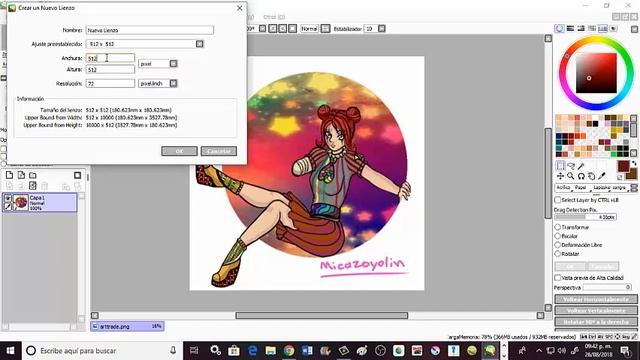This screenshot has width=640, height=360.
Task: Select the magic wand tool
Action: click(581, 166)
